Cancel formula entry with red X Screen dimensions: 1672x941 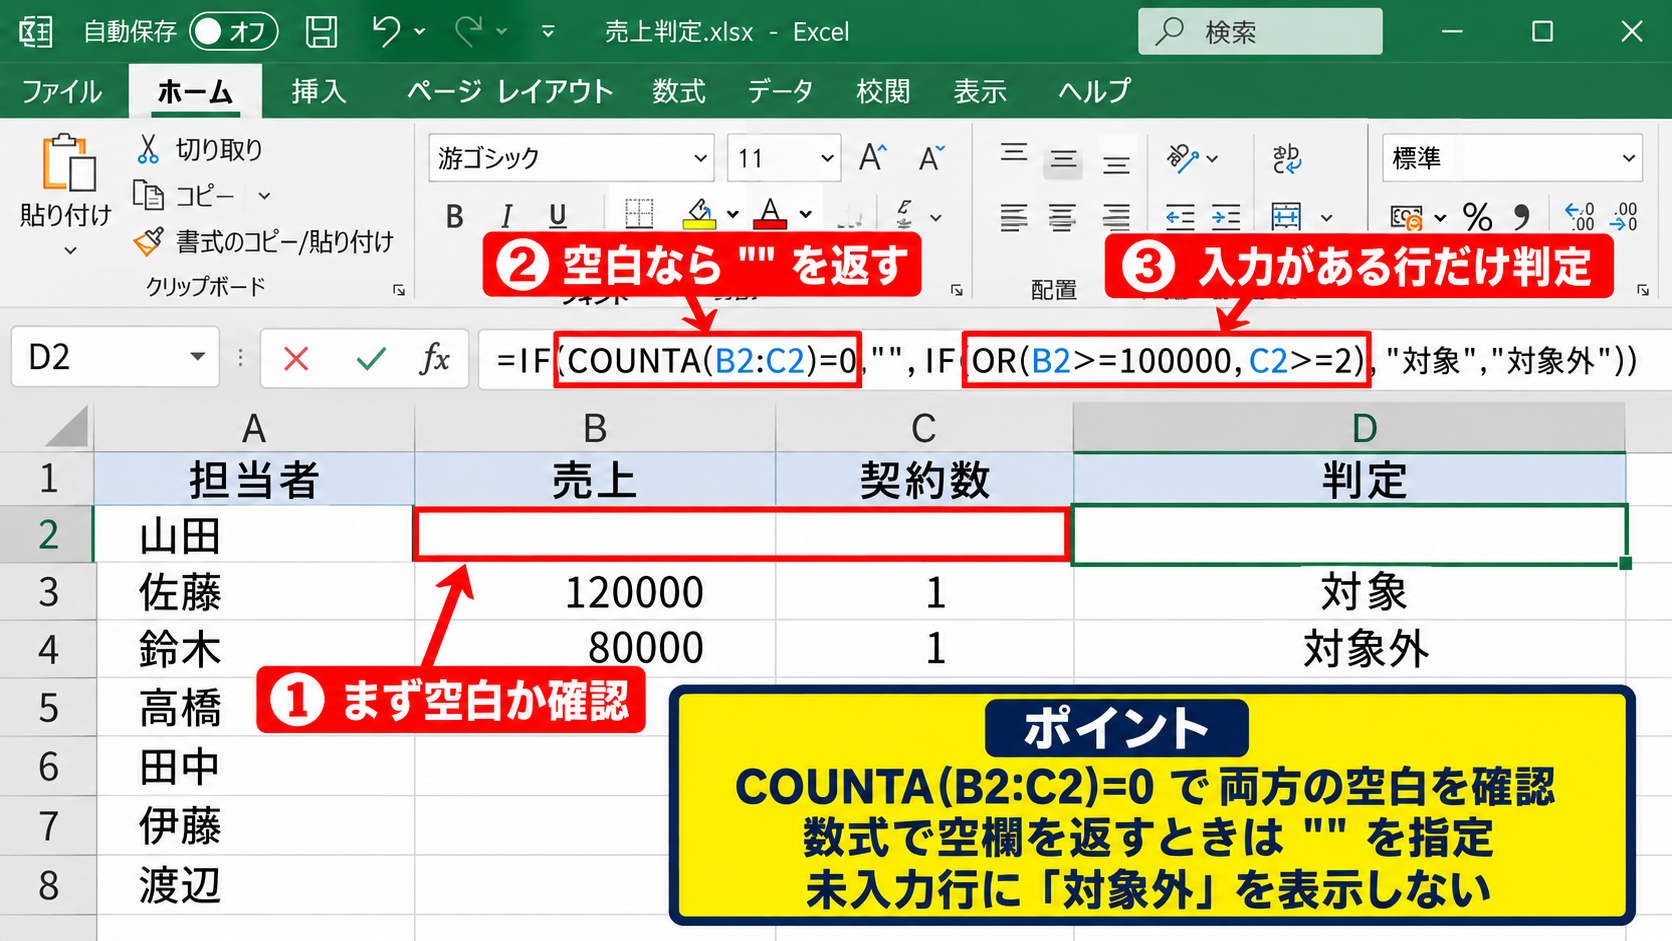pos(296,358)
